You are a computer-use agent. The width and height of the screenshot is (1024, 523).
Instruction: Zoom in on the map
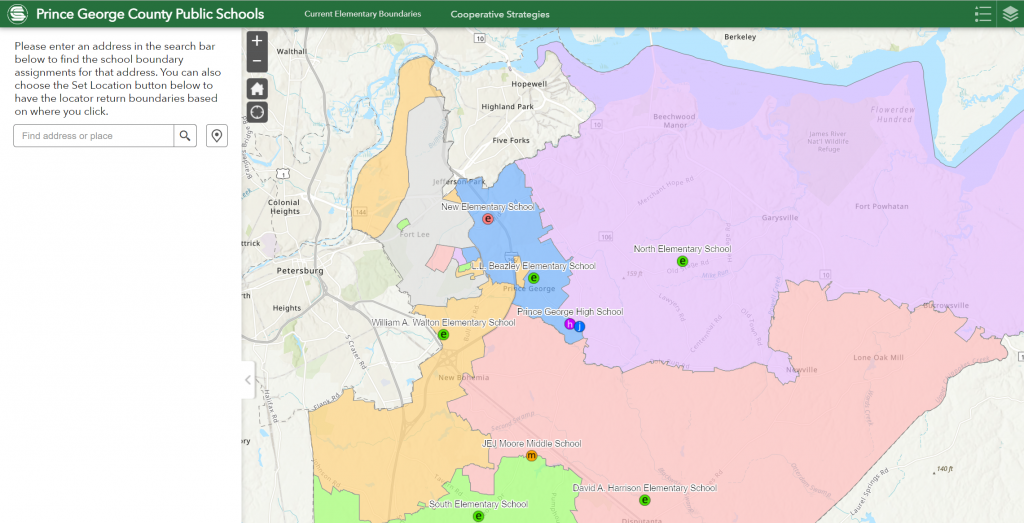click(x=257, y=40)
